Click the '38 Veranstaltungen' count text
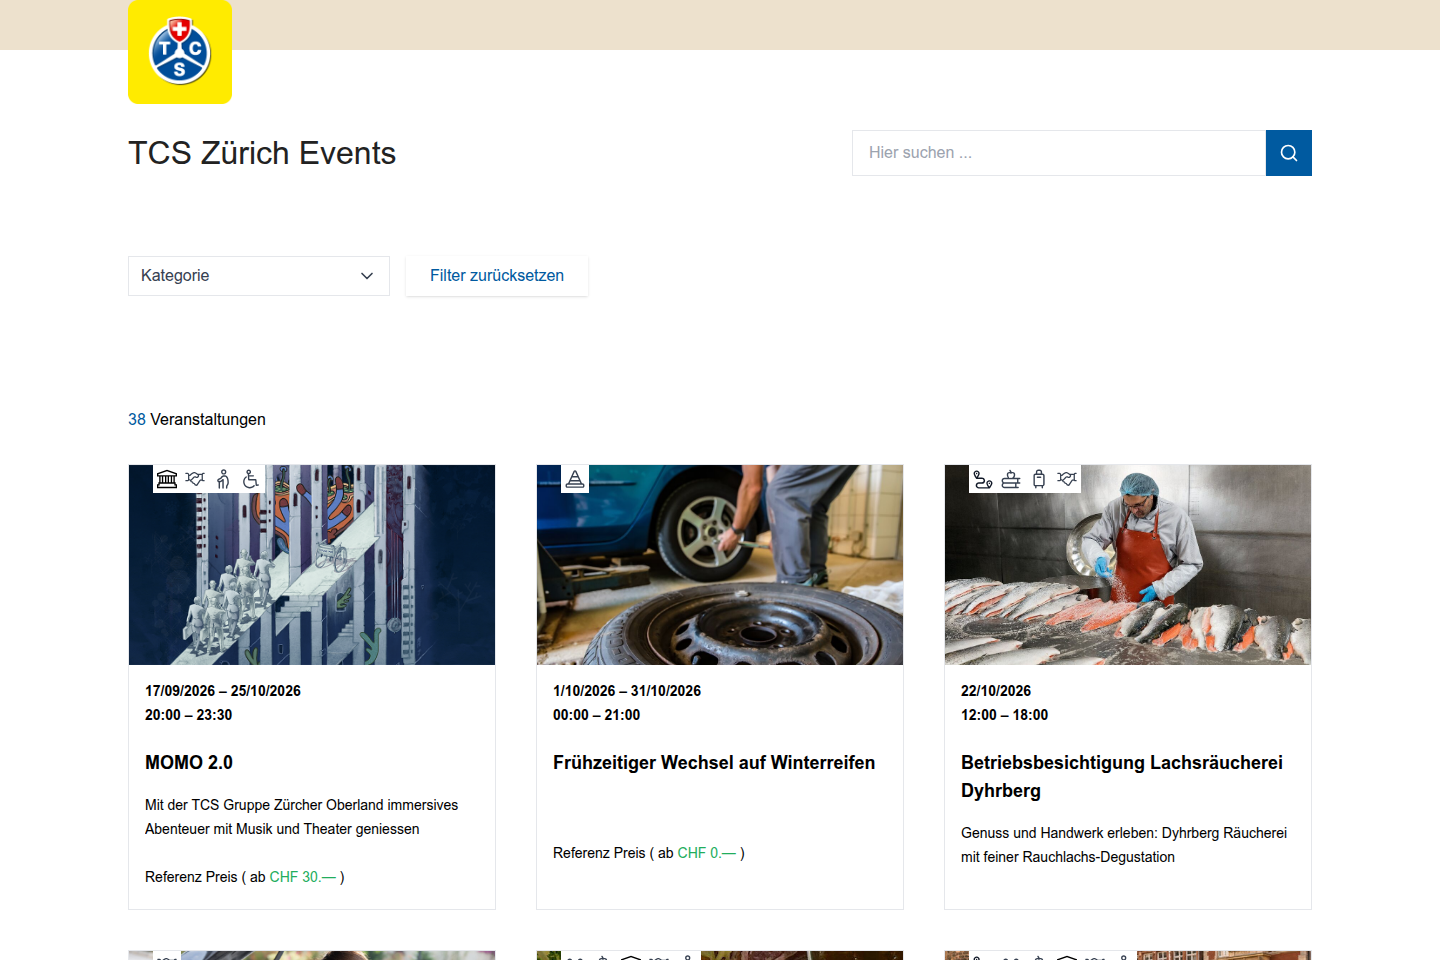Screen dimensions: 1440x960 click(x=197, y=420)
